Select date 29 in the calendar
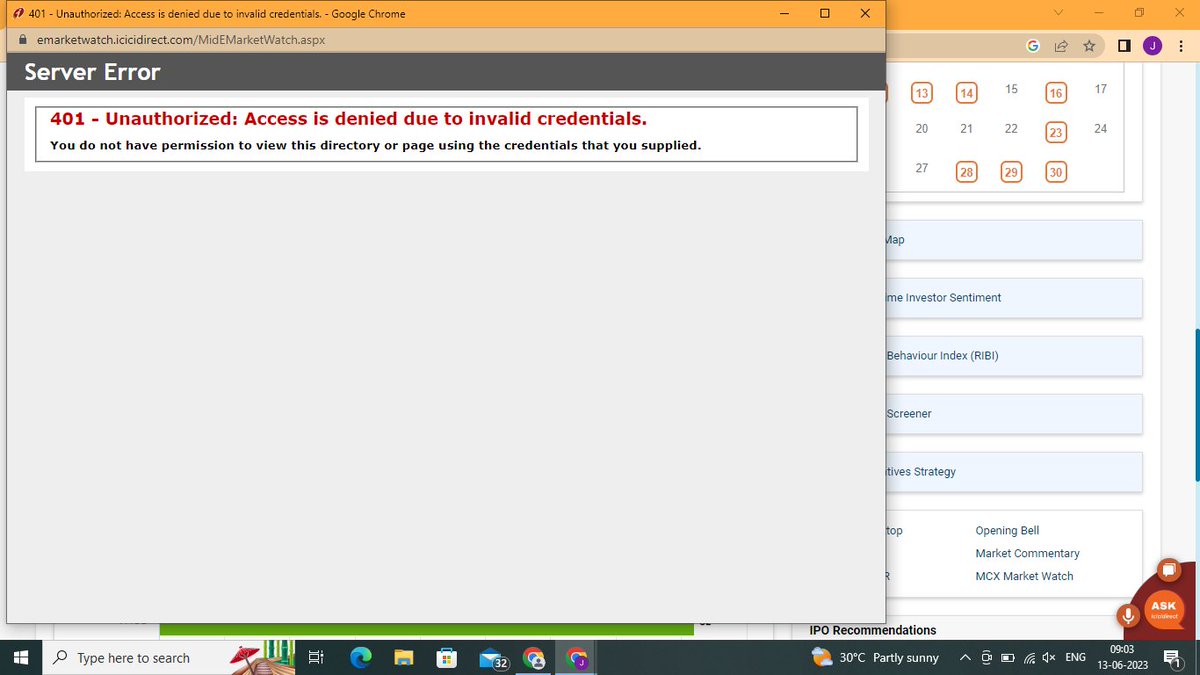 coord(1011,172)
